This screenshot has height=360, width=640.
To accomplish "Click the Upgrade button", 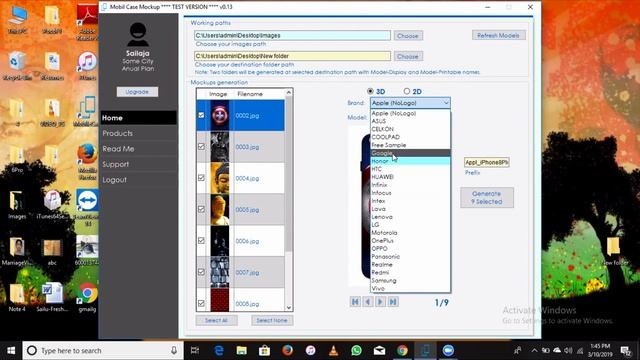I will point(137,92).
